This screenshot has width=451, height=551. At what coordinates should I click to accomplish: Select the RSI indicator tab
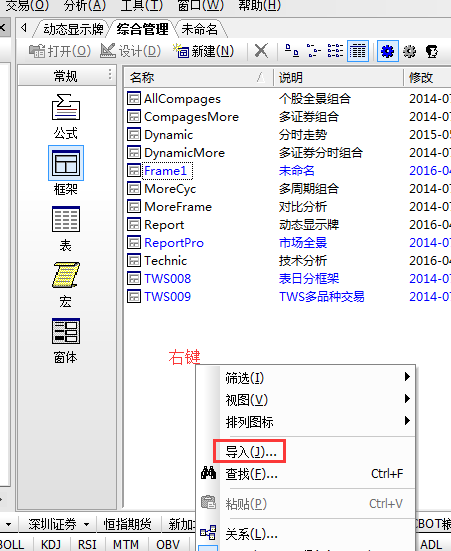point(87,544)
